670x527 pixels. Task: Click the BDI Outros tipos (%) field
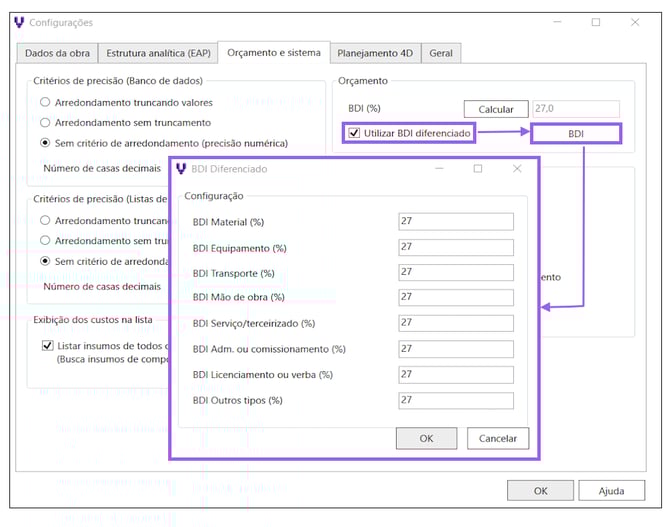[x=455, y=400]
